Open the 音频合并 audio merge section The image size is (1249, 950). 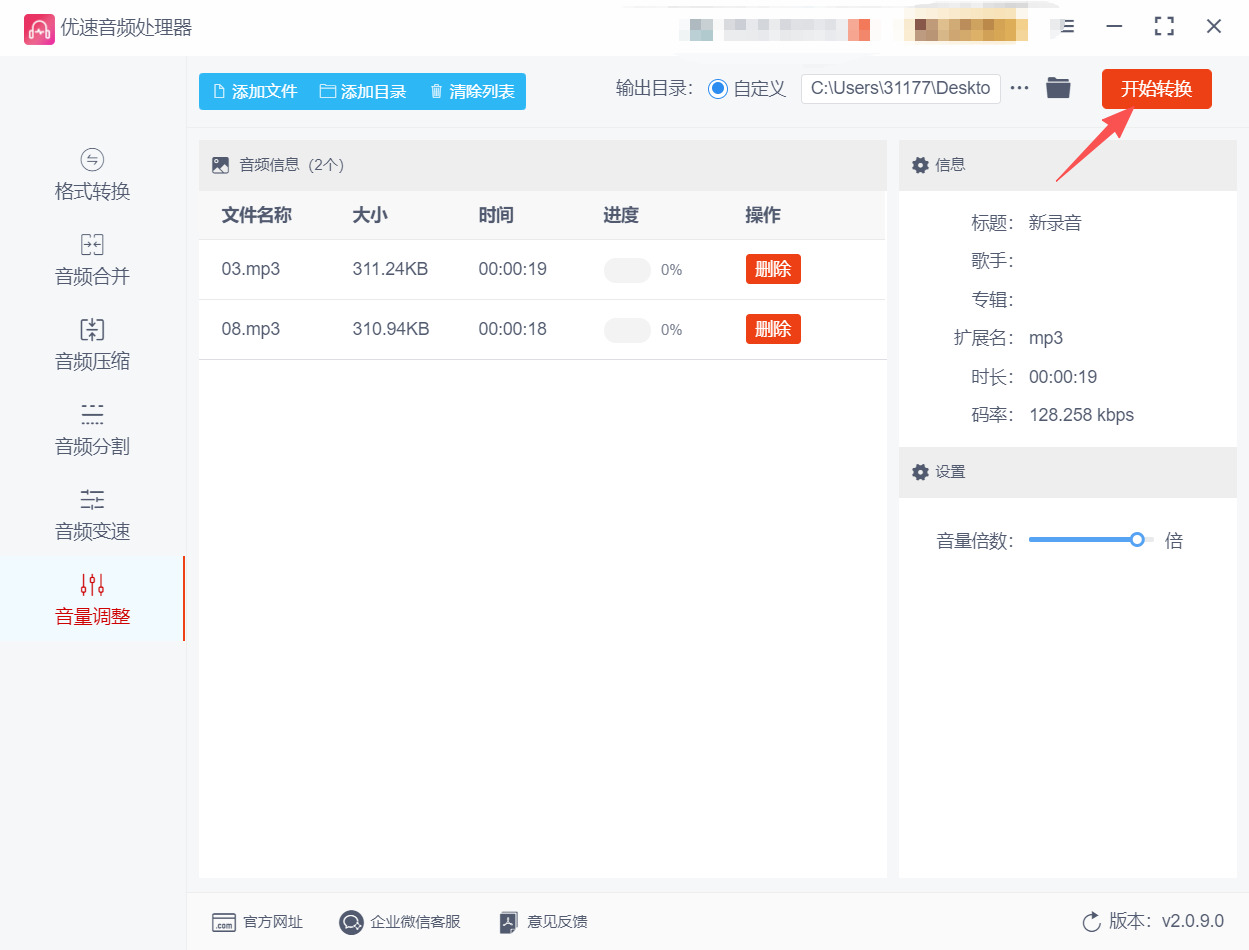(x=92, y=260)
